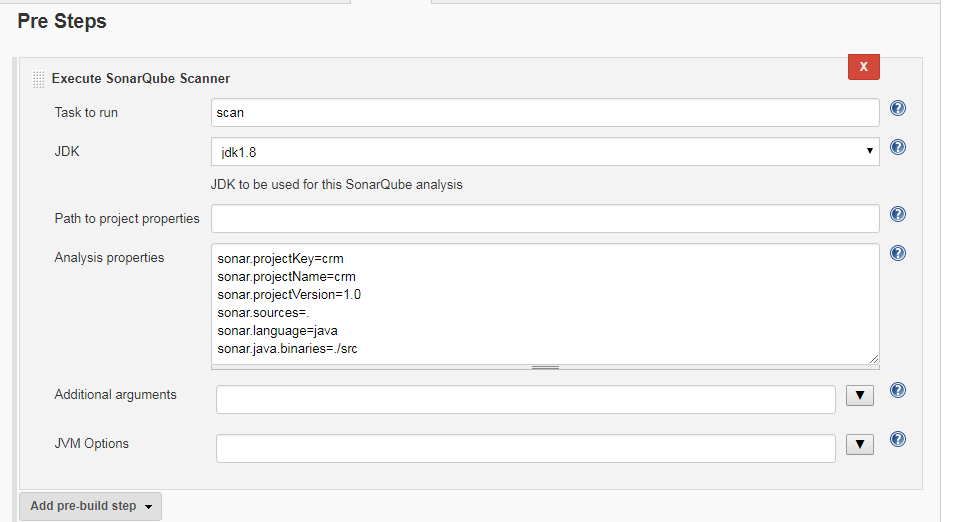Screen dimensions: 964x522
Task: Focus the Task to run input field
Action: [545, 113]
